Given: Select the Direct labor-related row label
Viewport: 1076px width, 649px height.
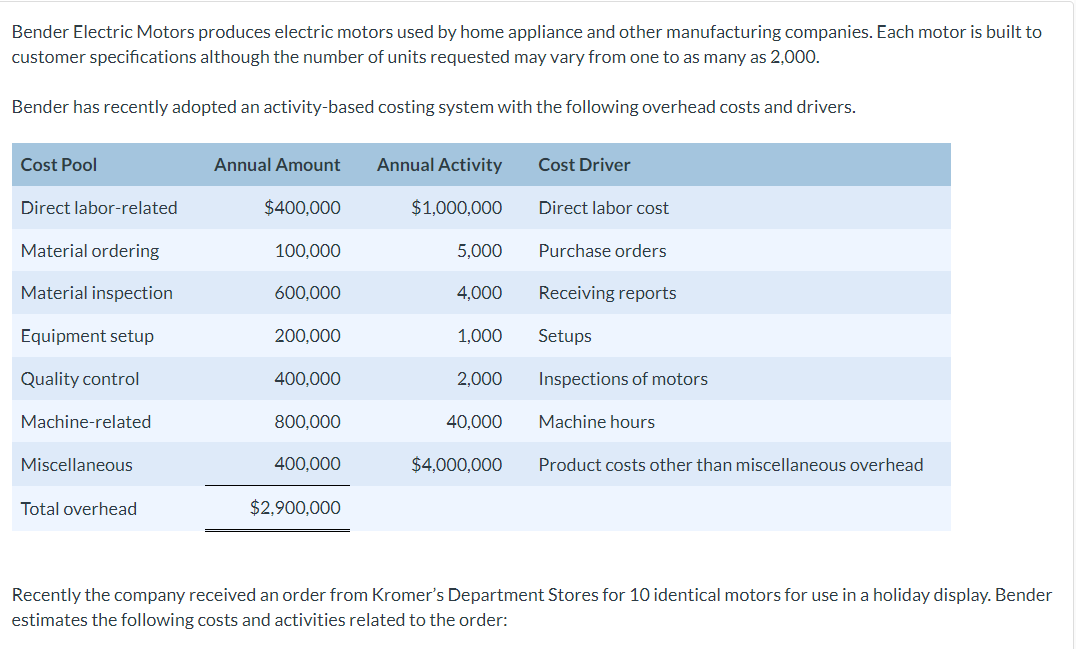Looking at the screenshot, I should click(x=99, y=208).
